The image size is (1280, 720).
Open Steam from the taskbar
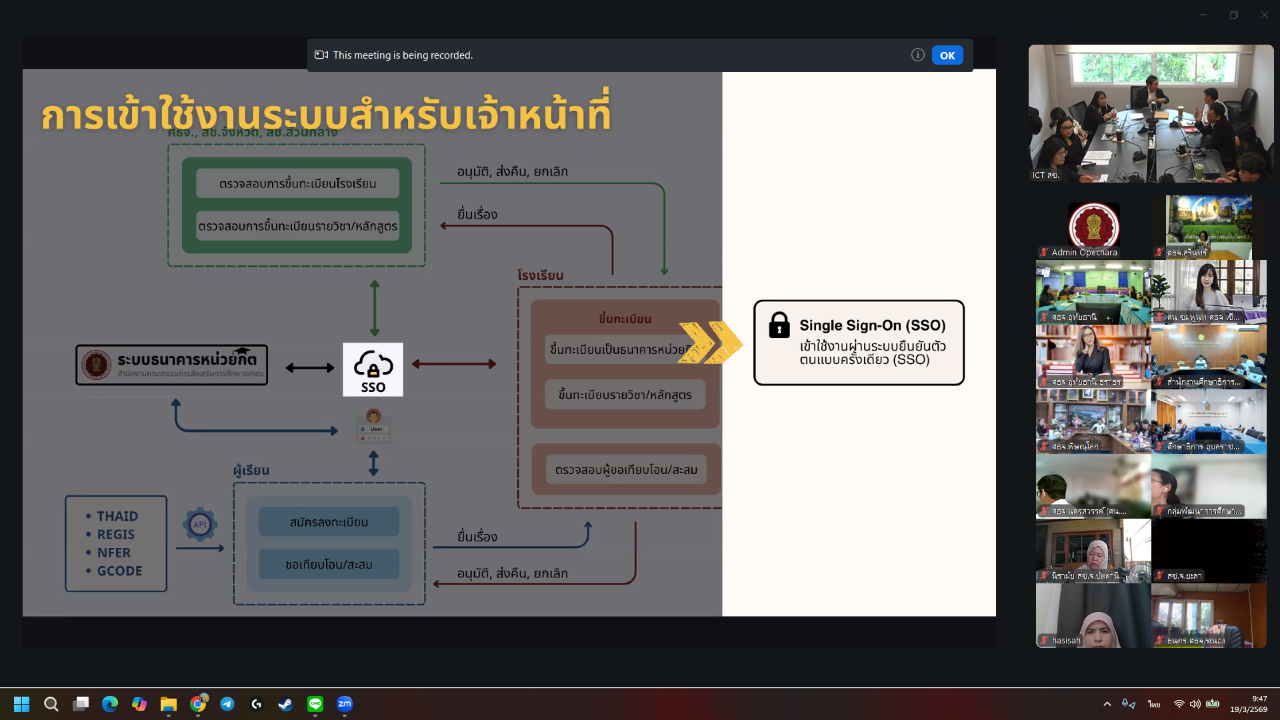pyautogui.click(x=286, y=704)
